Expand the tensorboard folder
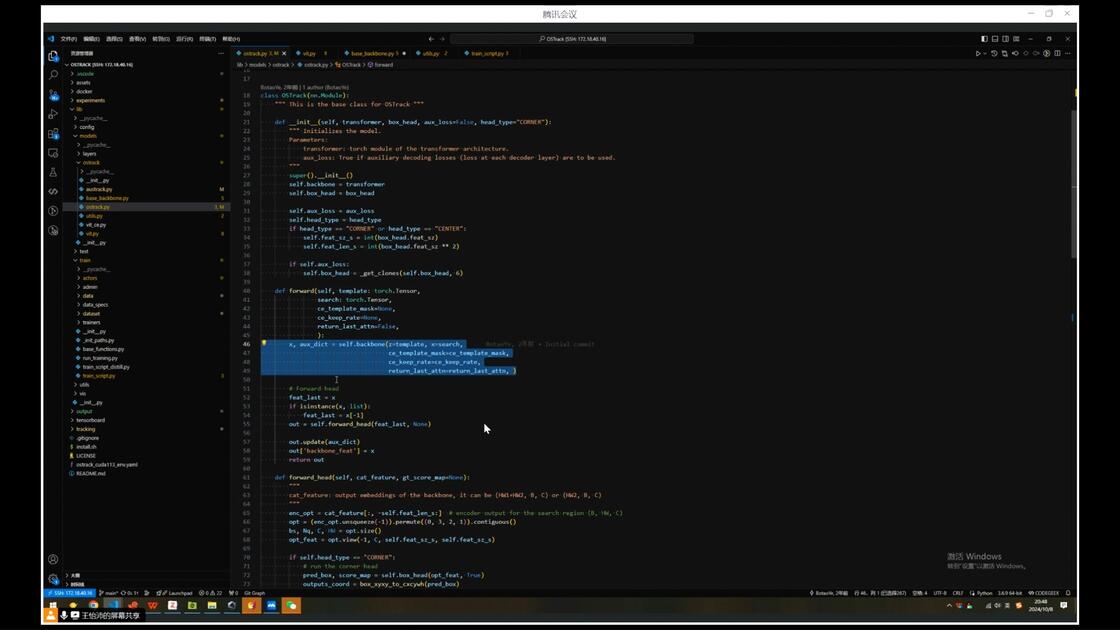1120x630 pixels. click(146, 420)
